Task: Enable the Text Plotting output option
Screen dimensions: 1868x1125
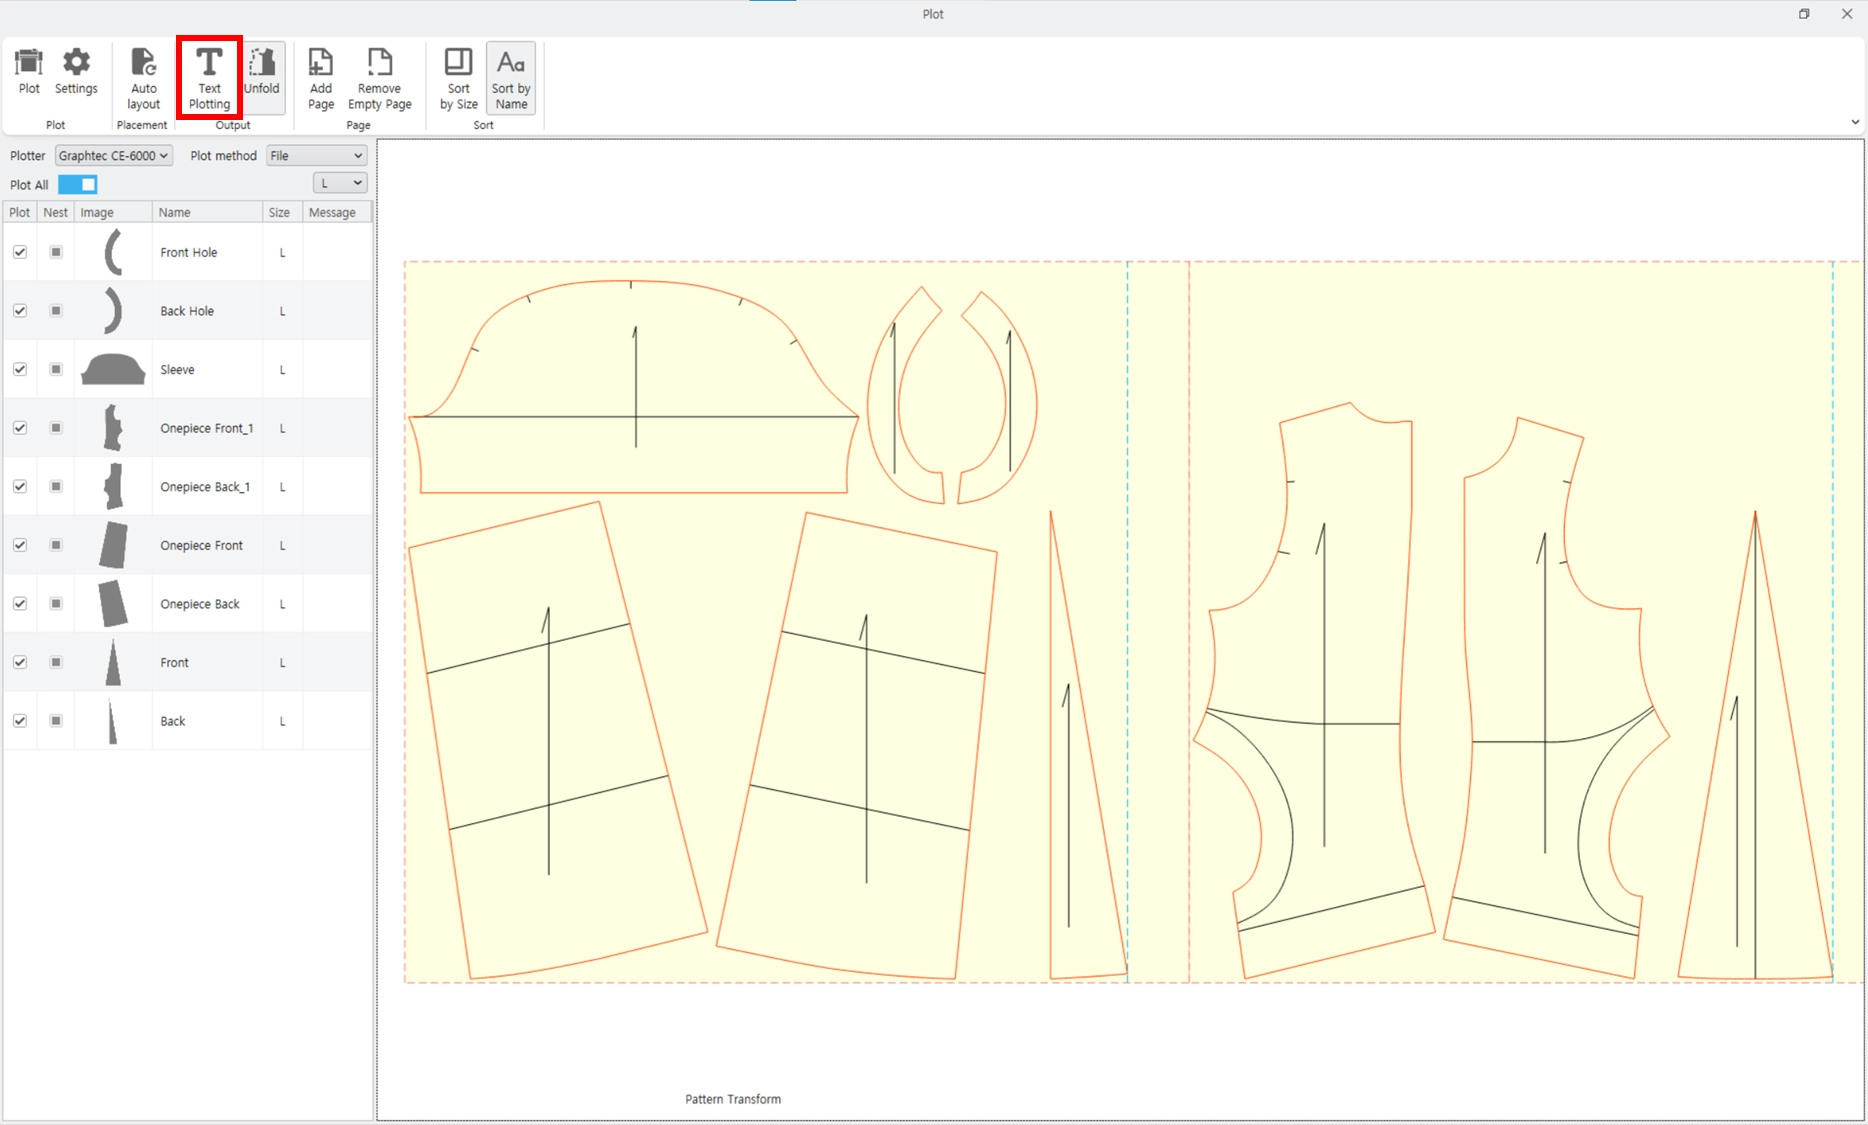Action: 209,78
